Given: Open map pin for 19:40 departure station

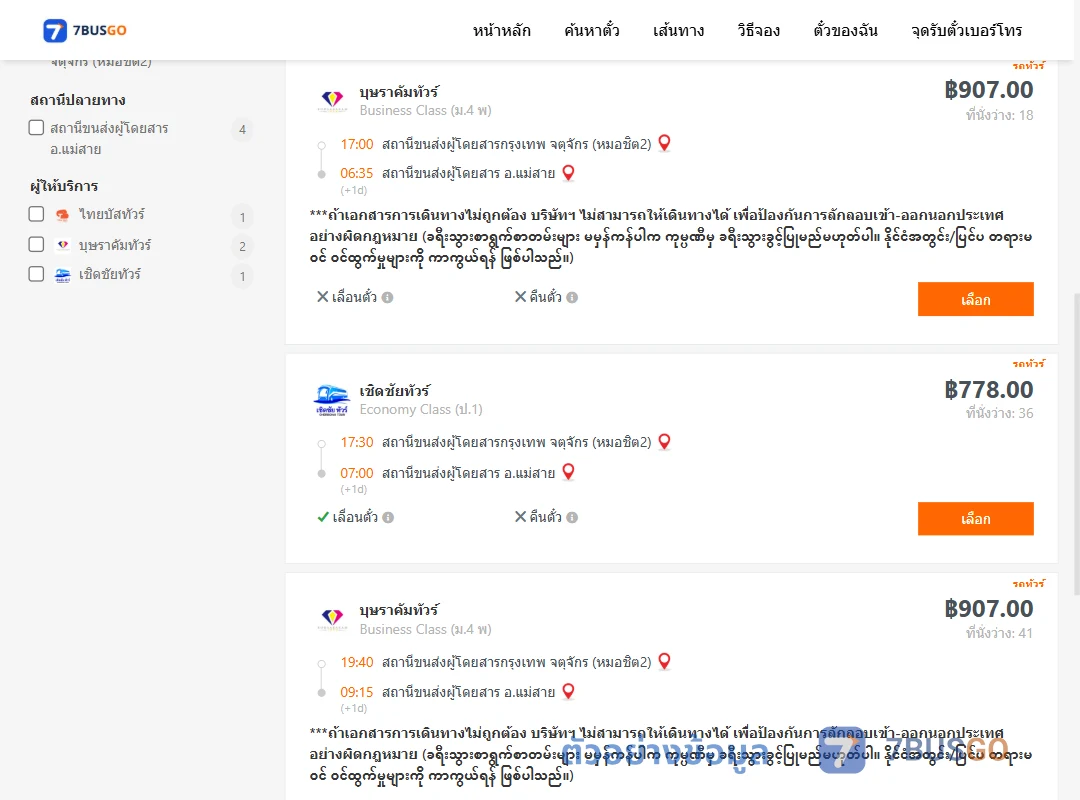Looking at the screenshot, I should [x=665, y=661].
